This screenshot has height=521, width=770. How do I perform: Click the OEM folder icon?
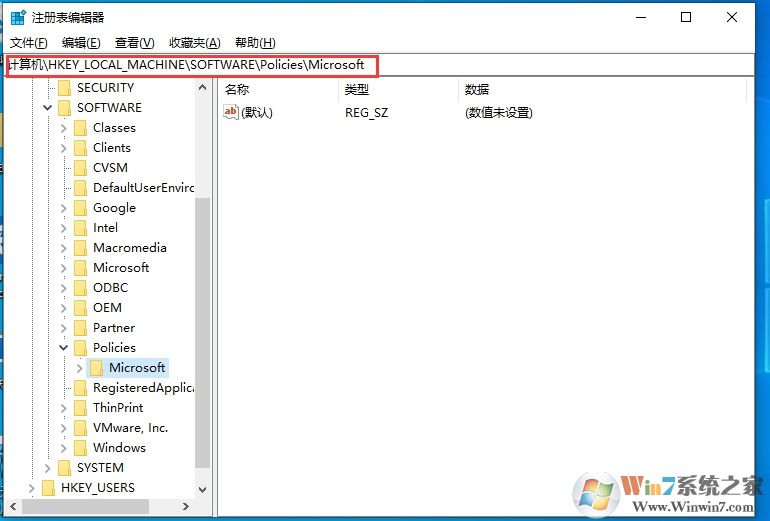(x=80, y=308)
